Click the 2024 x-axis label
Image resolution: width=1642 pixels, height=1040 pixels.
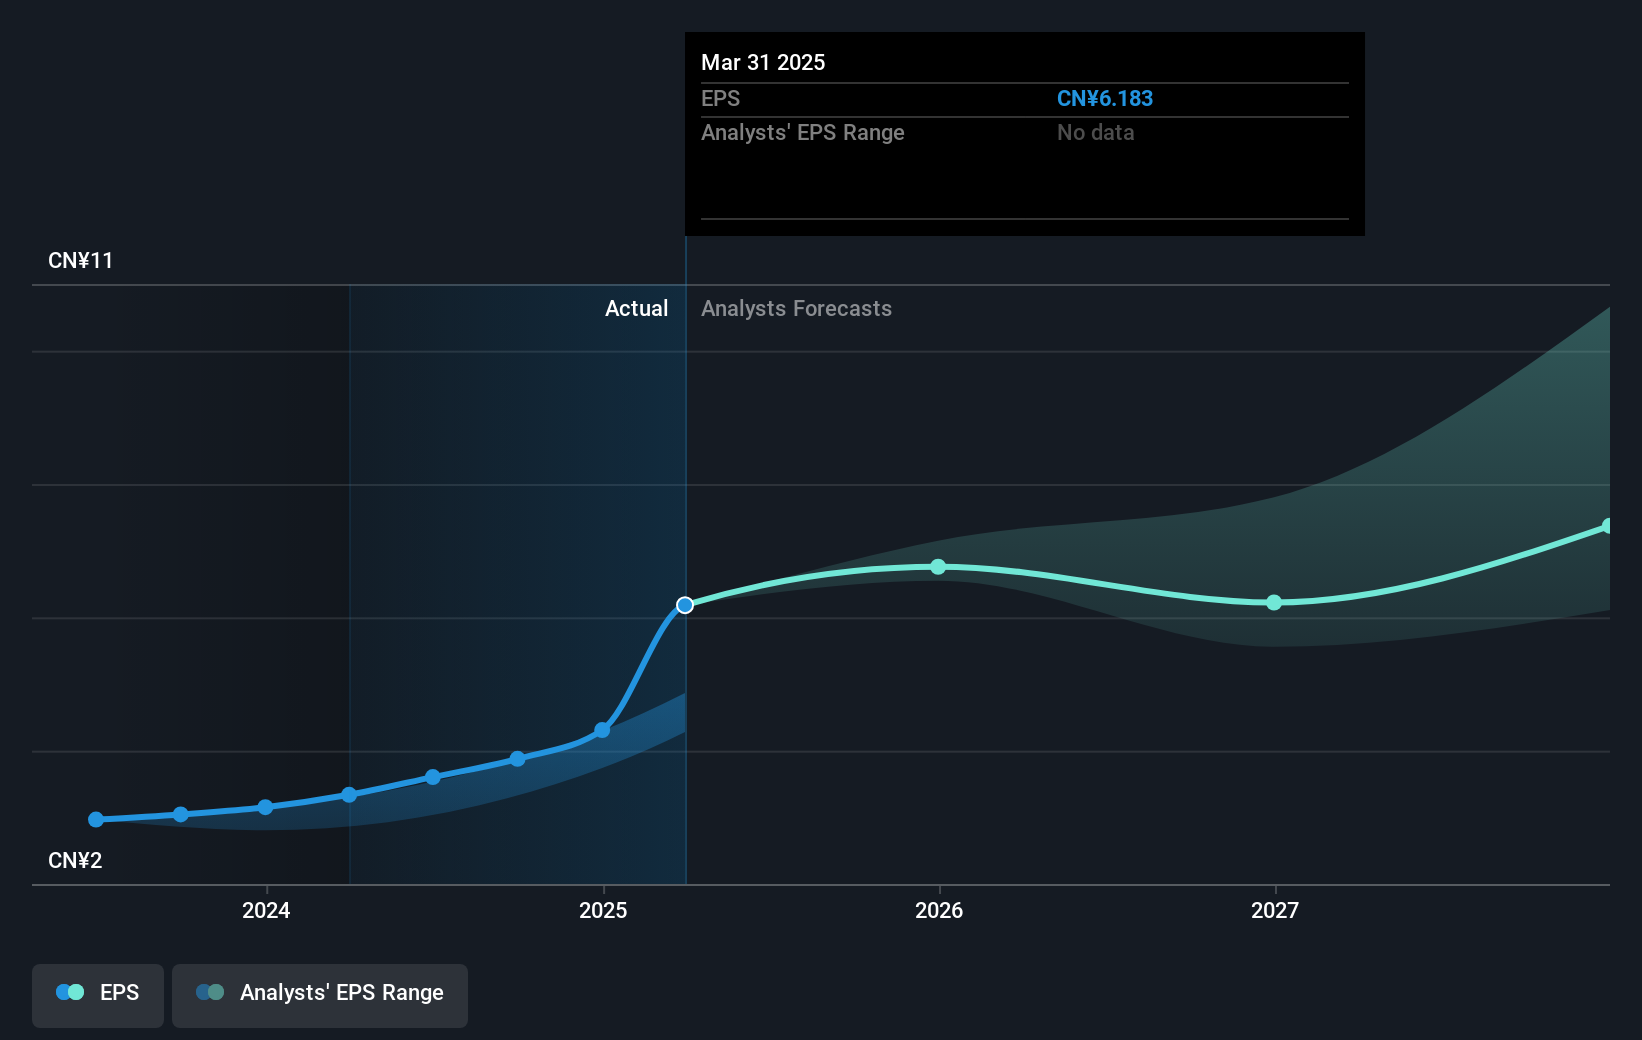(x=266, y=910)
